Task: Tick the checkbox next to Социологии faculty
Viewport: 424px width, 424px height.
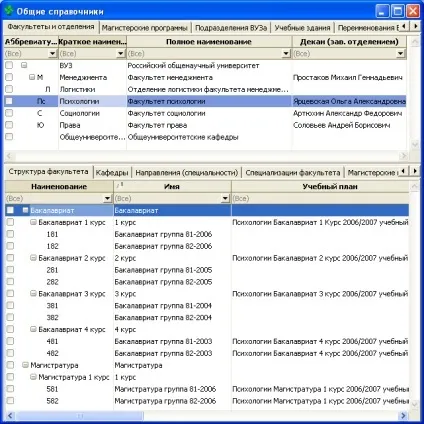Action: [x=9, y=113]
